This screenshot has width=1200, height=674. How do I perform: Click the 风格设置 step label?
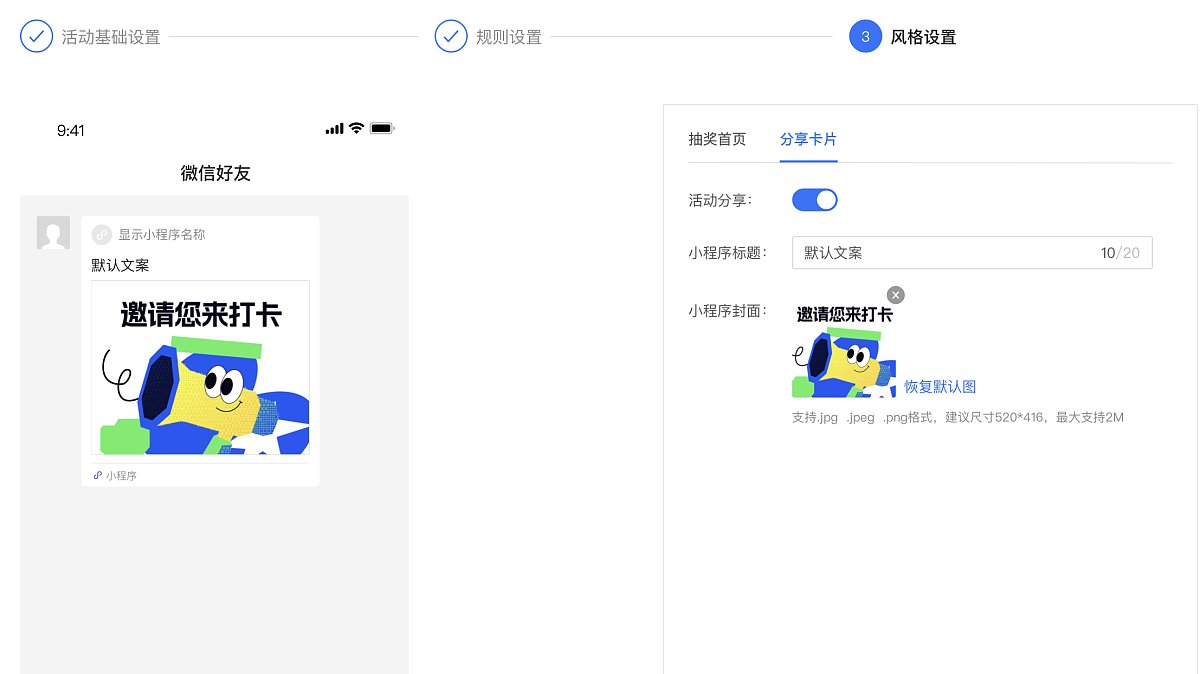(x=924, y=37)
